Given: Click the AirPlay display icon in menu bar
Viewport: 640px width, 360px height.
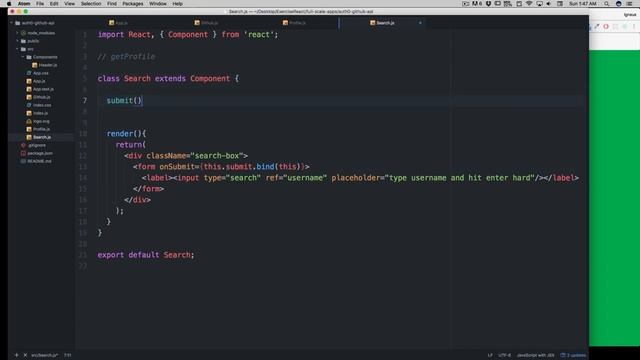Looking at the screenshot, I should point(539,4).
